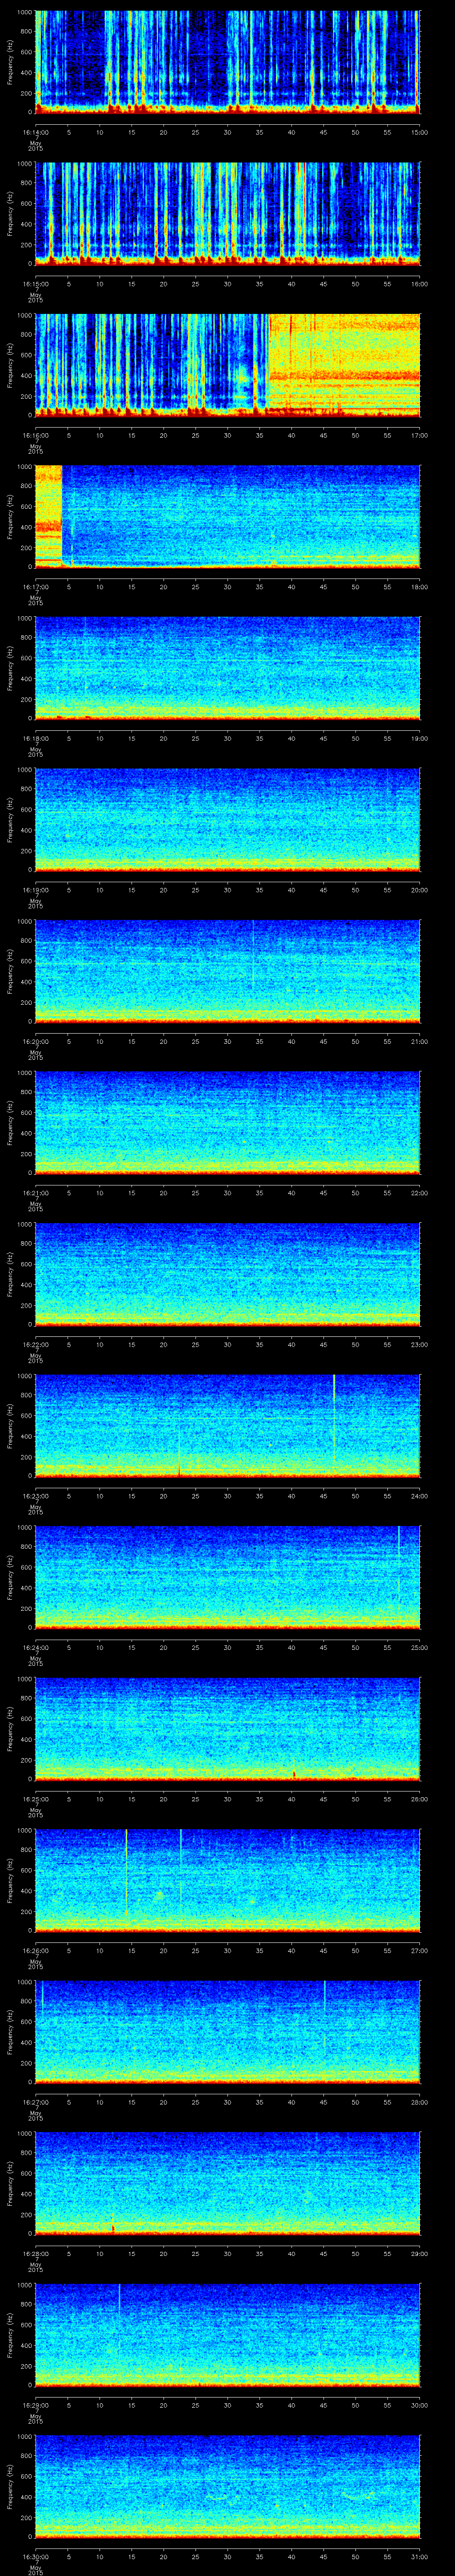This screenshot has width=455, height=2576.
Task: Click the 24:00 end time label
Action: (x=419, y=1496)
